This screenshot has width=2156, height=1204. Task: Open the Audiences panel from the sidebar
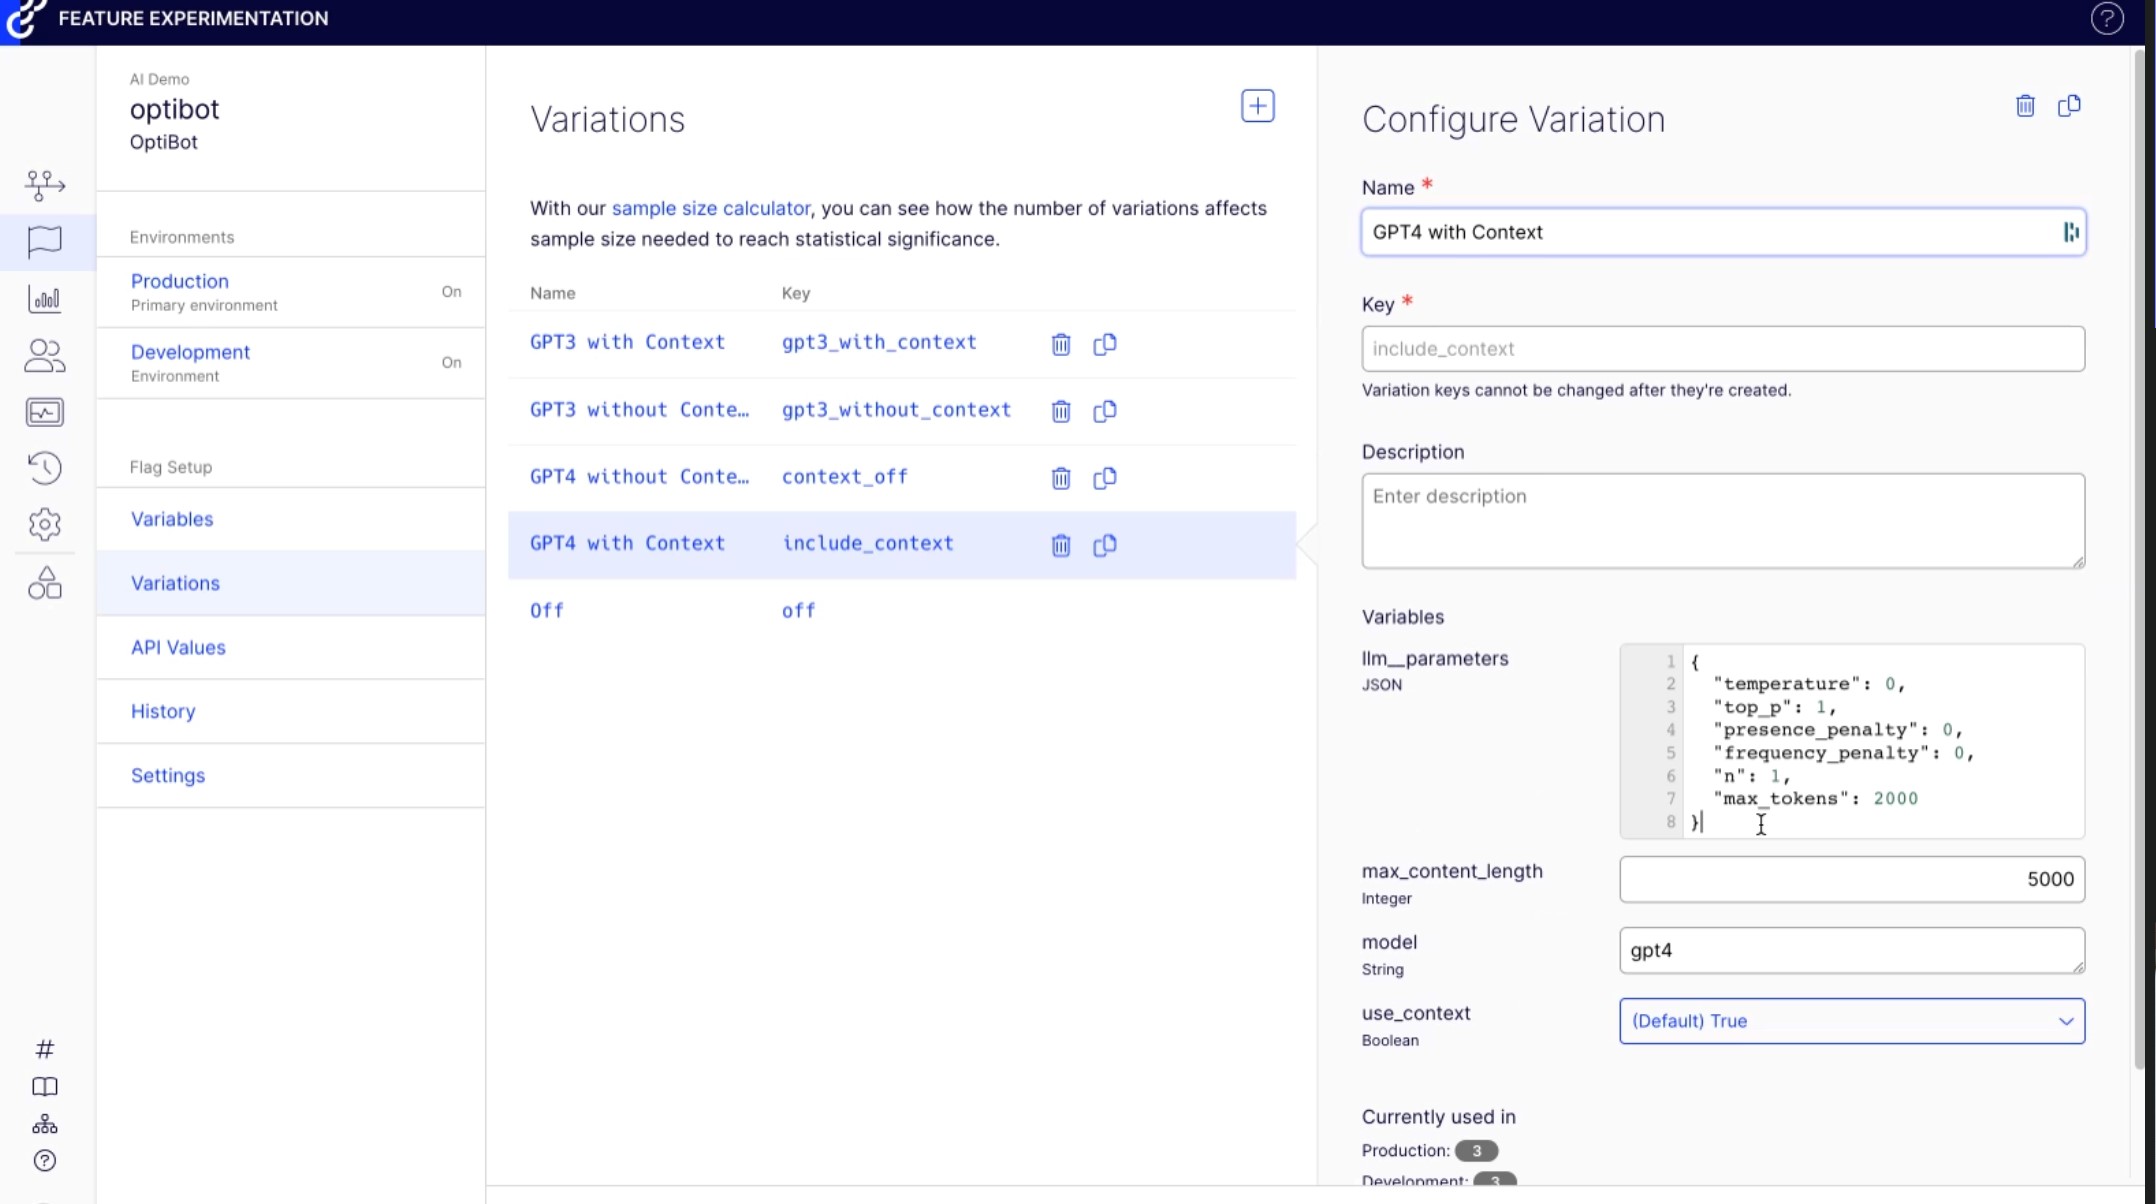[44, 356]
